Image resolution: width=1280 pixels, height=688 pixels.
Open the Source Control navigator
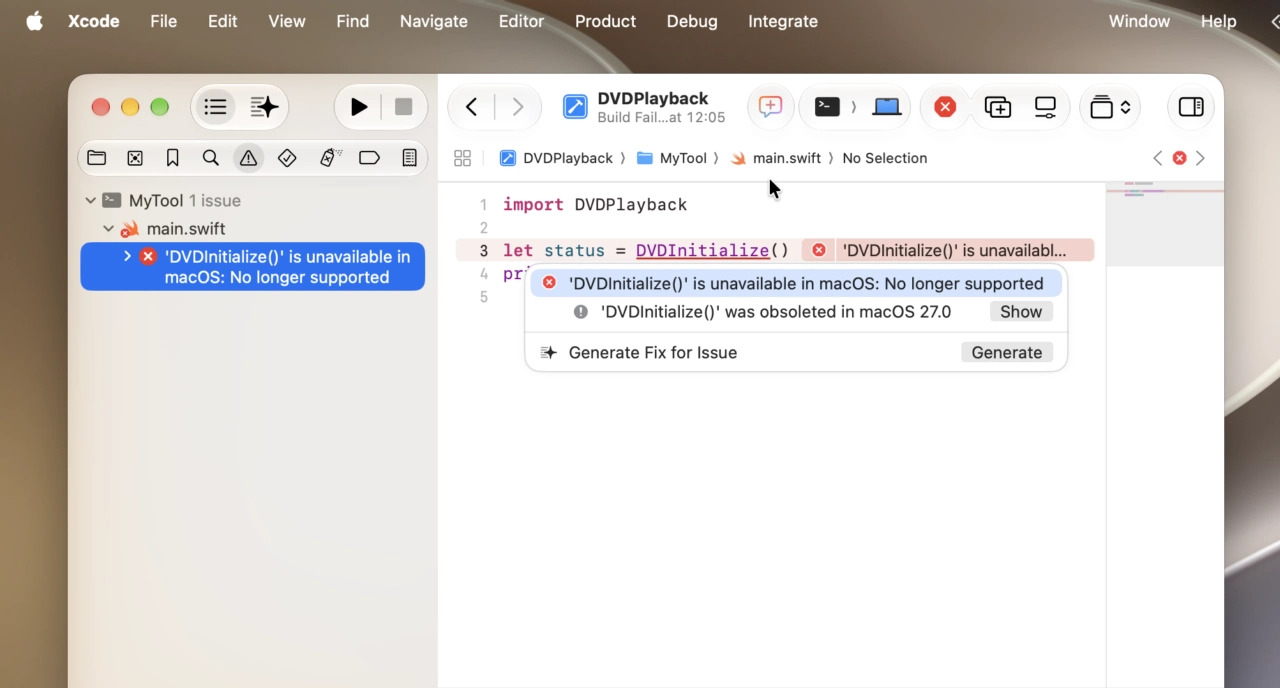(x=135, y=158)
